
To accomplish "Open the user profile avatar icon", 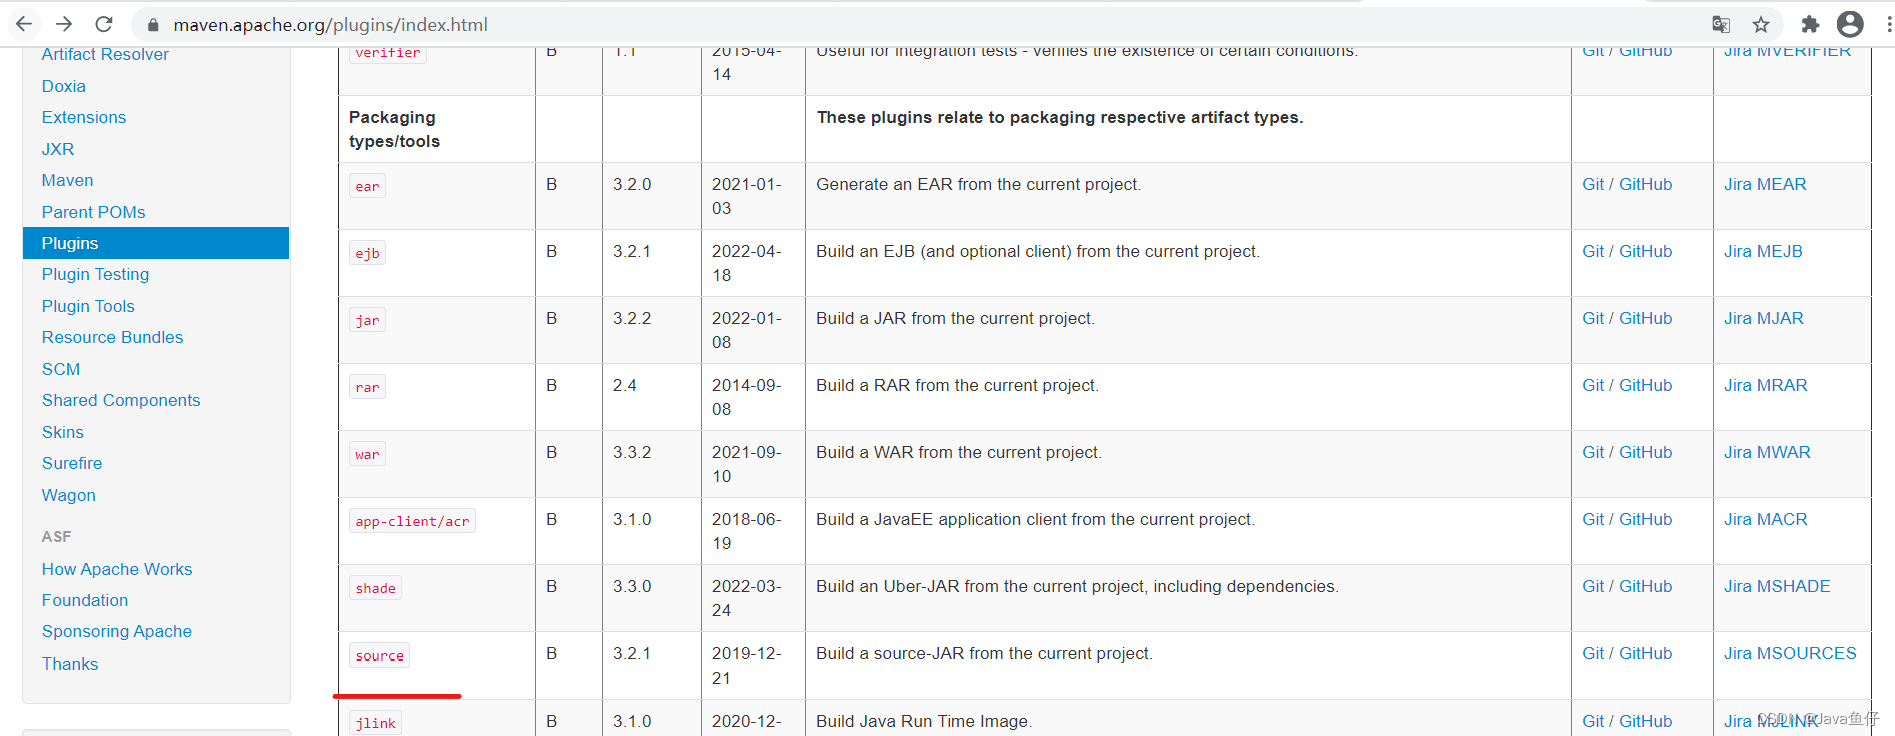I will (x=1850, y=24).
